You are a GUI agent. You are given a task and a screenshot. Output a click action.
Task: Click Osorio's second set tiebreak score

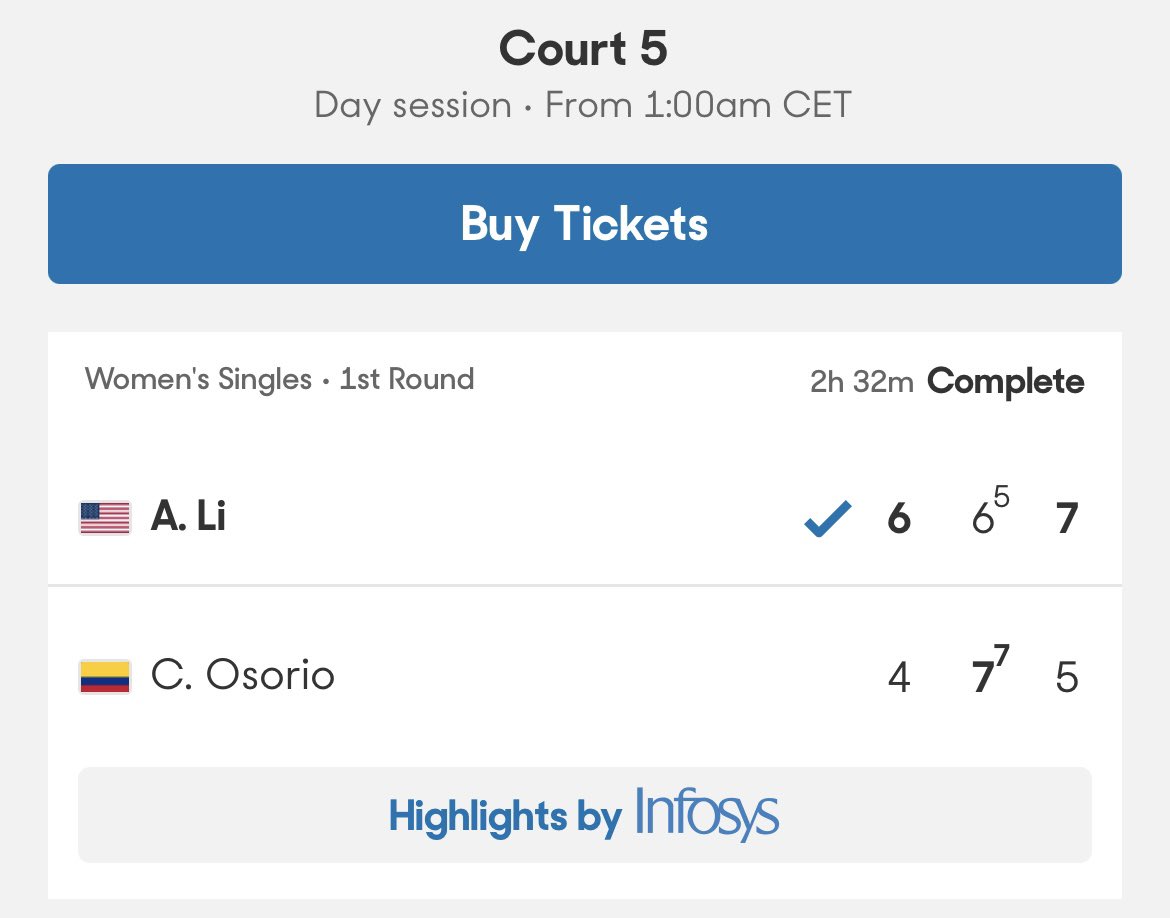click(989, 674)
